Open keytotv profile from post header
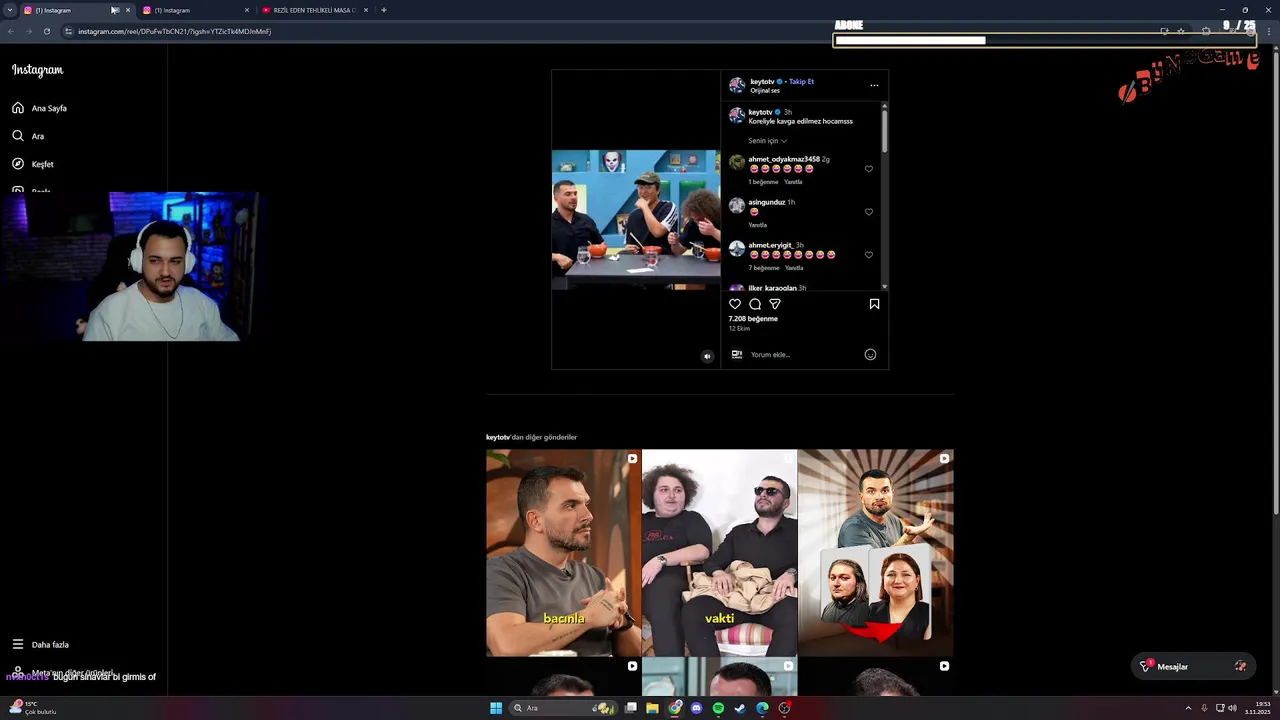 click(761, 81)
